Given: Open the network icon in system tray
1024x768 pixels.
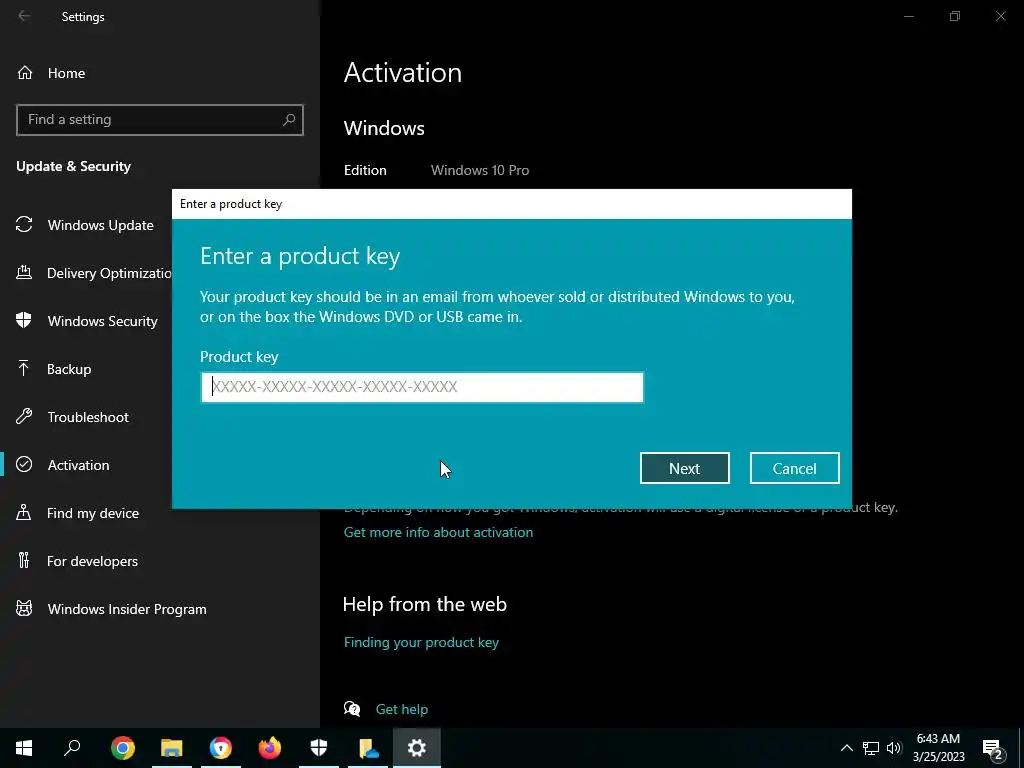Looking at the screenshot, I should [x=871, y=748].
